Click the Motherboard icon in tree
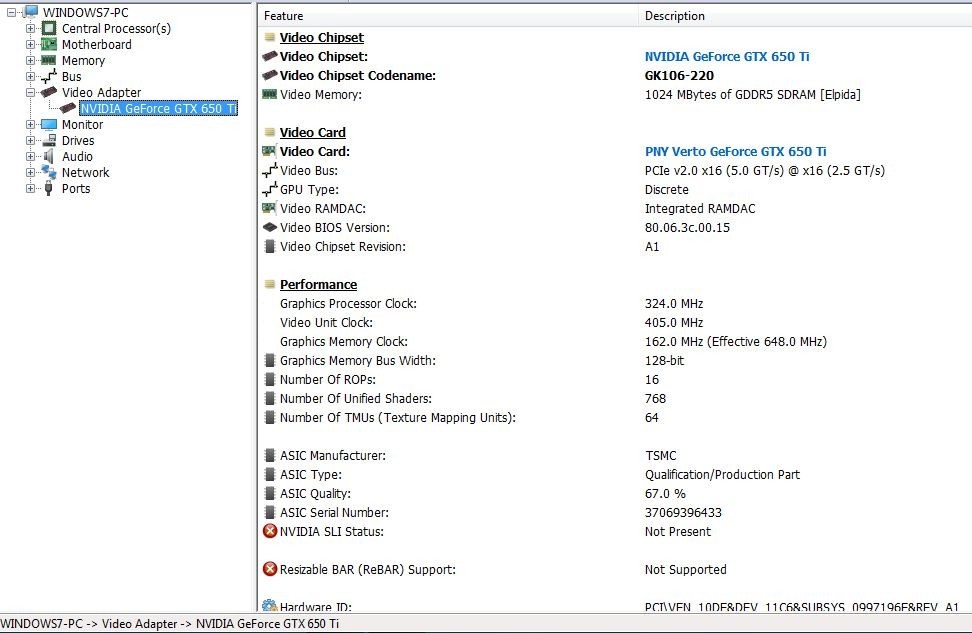This screenshot has height=633, width=972. click(x=49, y=44)
